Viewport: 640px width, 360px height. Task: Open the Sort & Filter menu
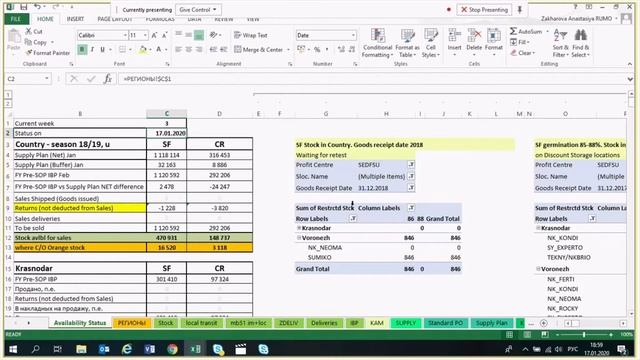click(560, 43)
